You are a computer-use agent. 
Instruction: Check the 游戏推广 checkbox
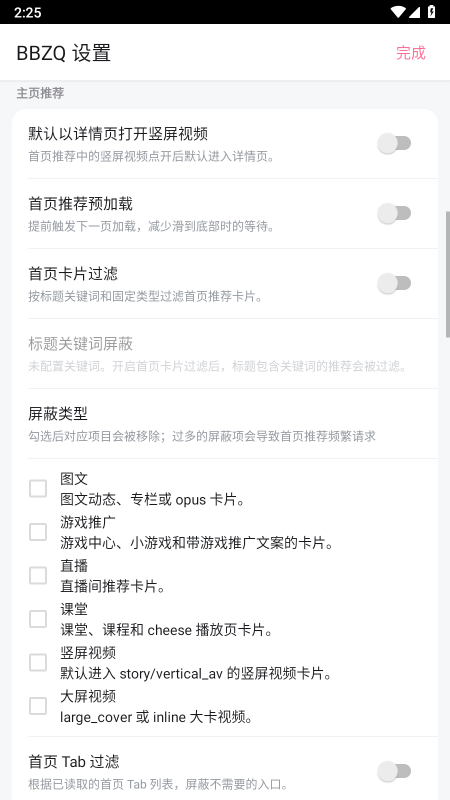[38, 532]
